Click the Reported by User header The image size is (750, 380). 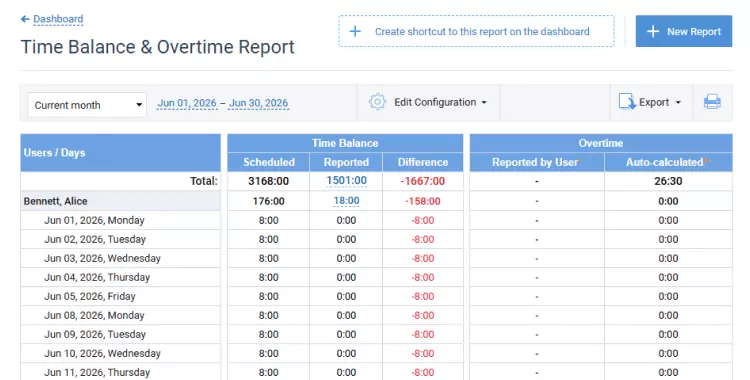(537, 162)
